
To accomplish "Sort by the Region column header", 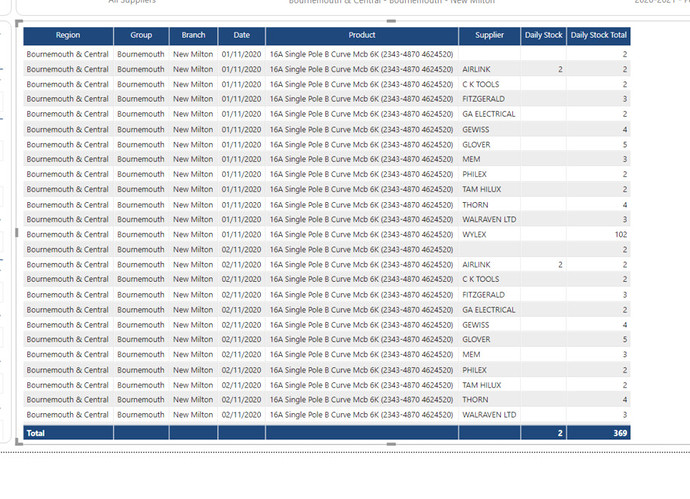I will tap(68, 35).
